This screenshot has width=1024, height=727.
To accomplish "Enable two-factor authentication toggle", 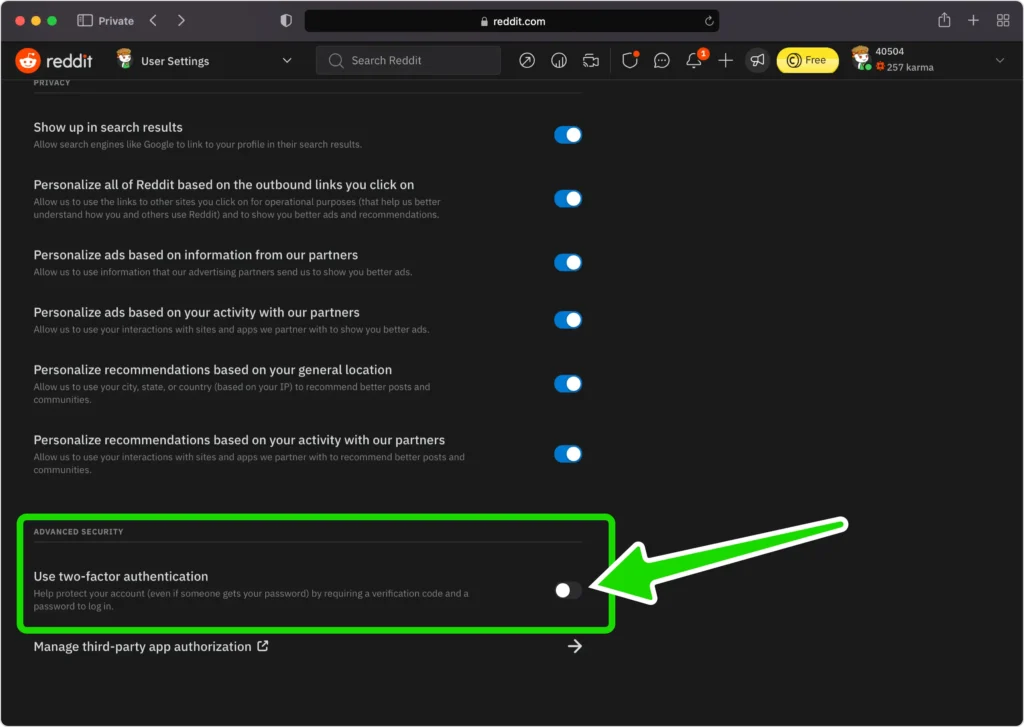I will [x=568, y=590].
